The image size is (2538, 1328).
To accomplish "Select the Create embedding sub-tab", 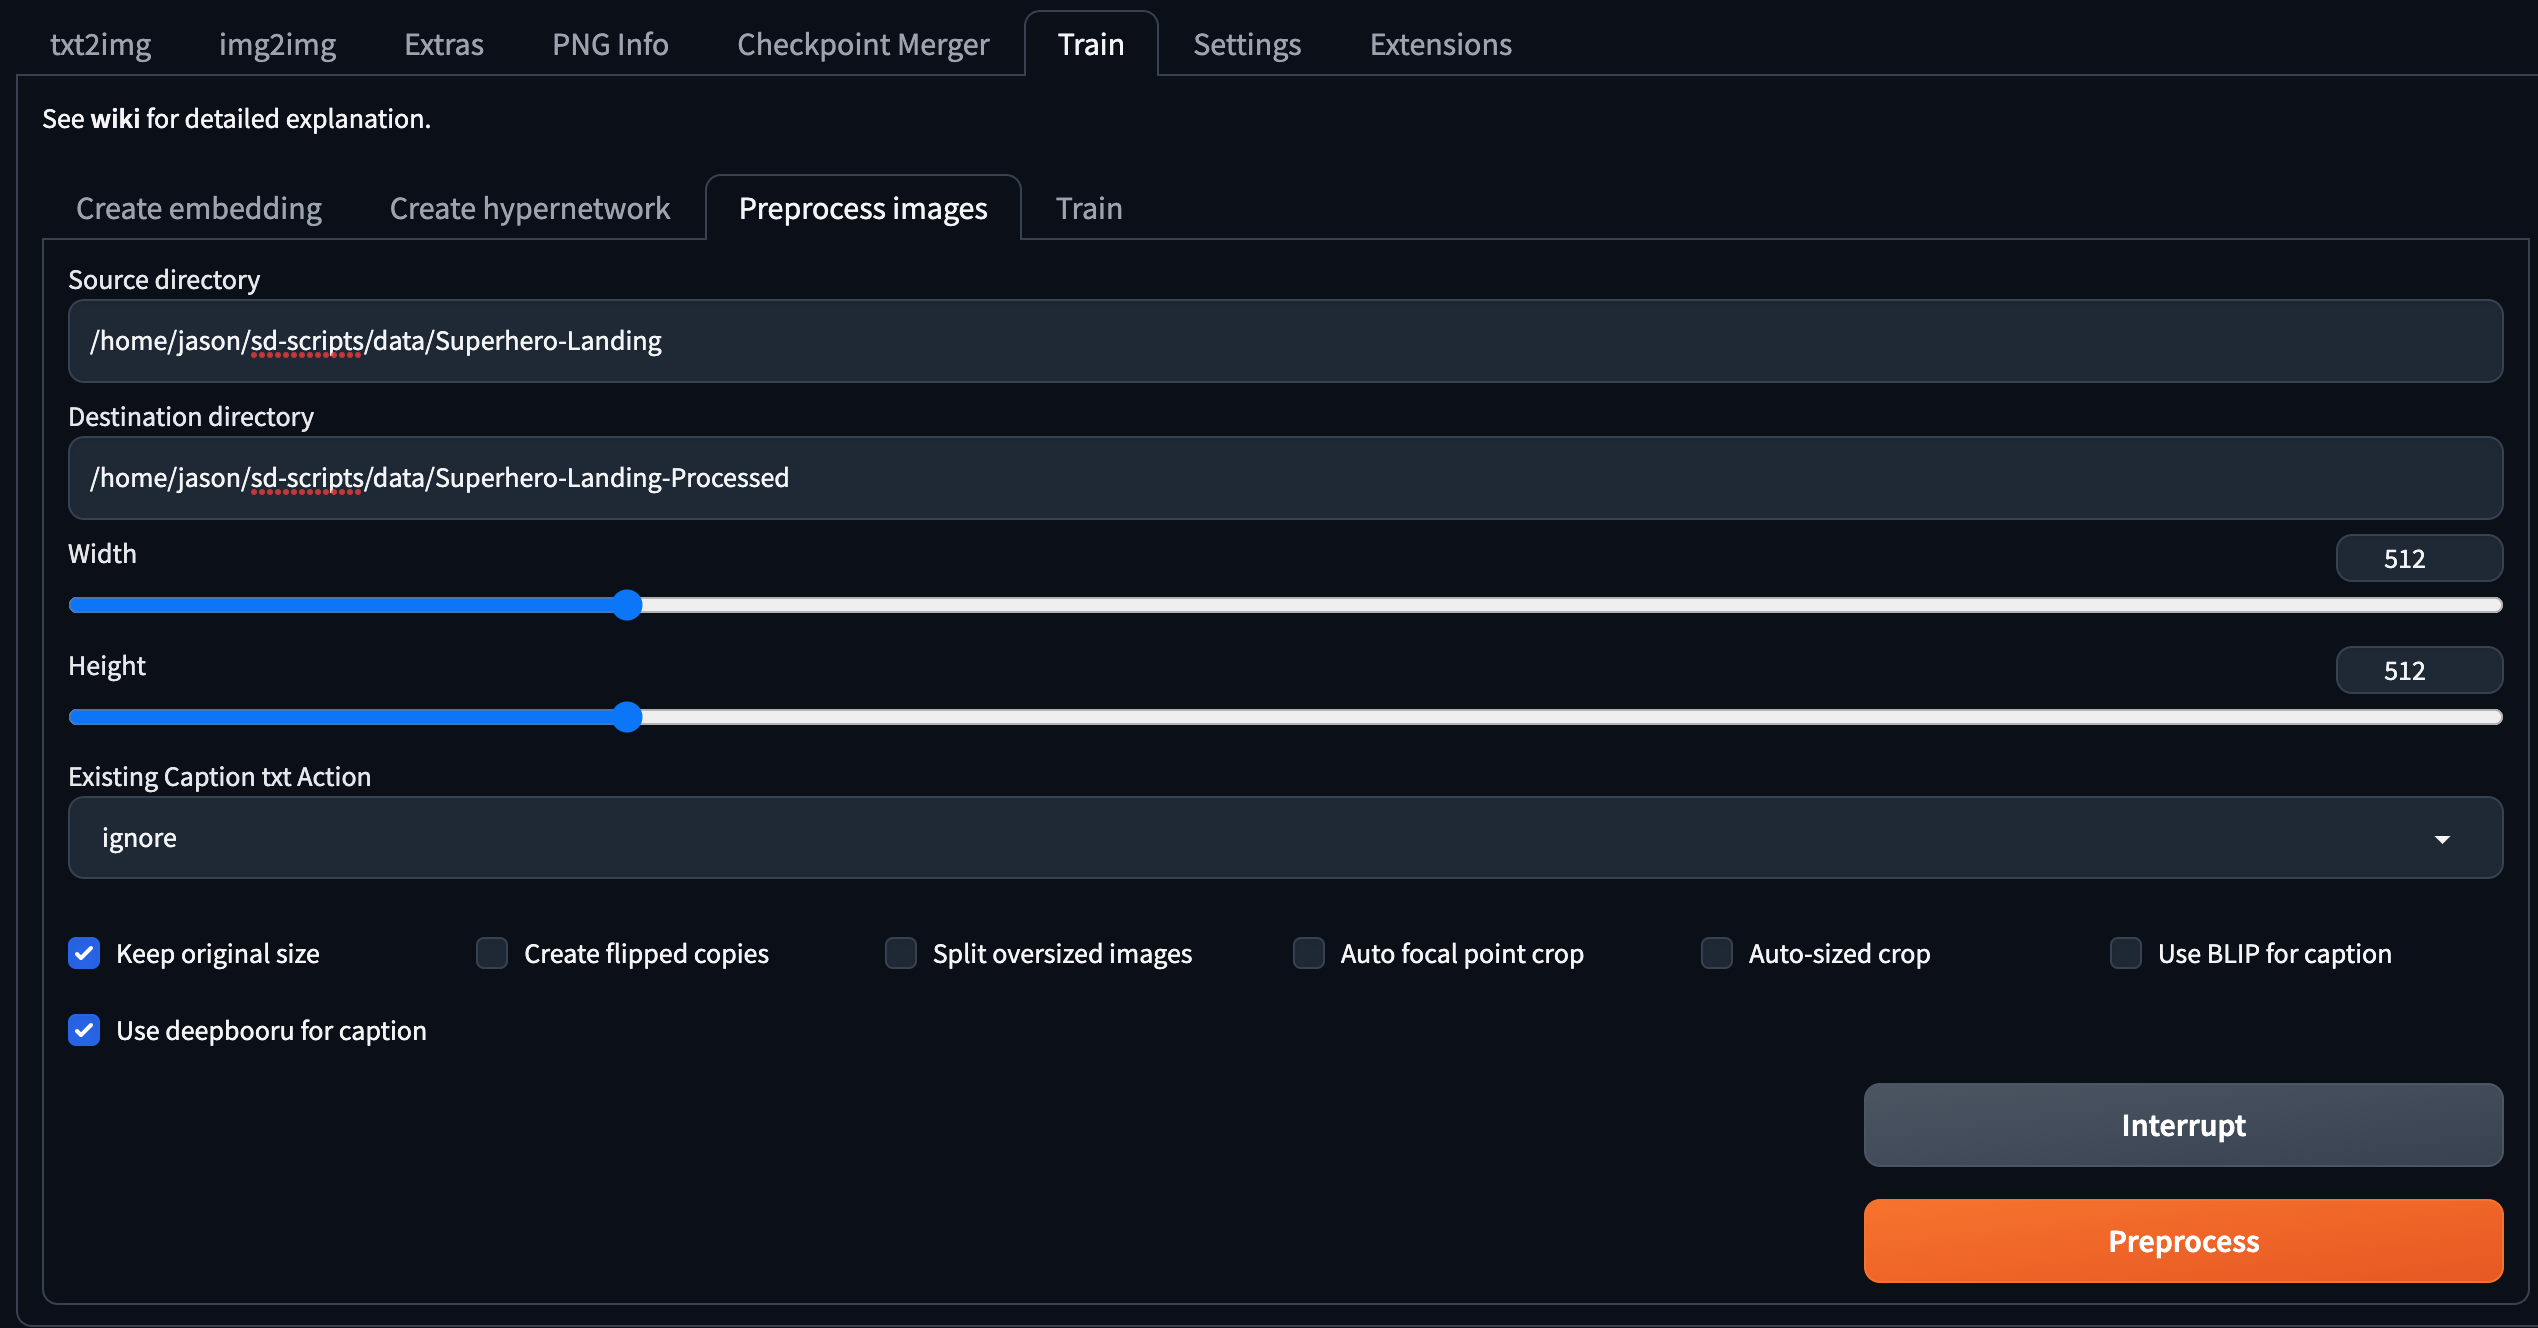I will pyautogui.click(x=199, y=208).
